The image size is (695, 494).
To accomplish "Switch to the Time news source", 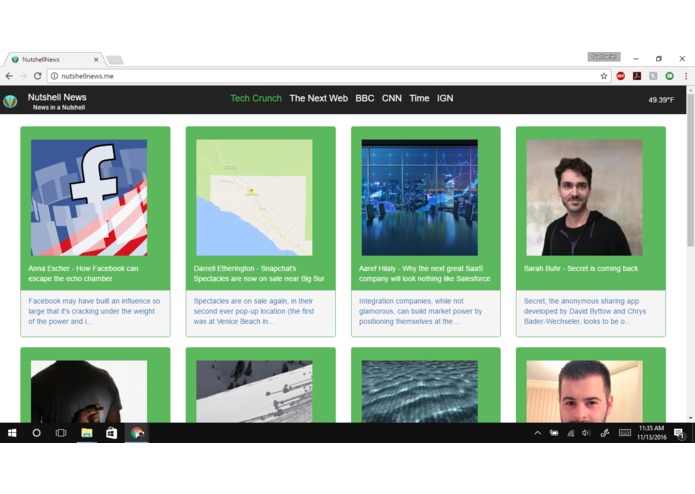I will (419, 98).
